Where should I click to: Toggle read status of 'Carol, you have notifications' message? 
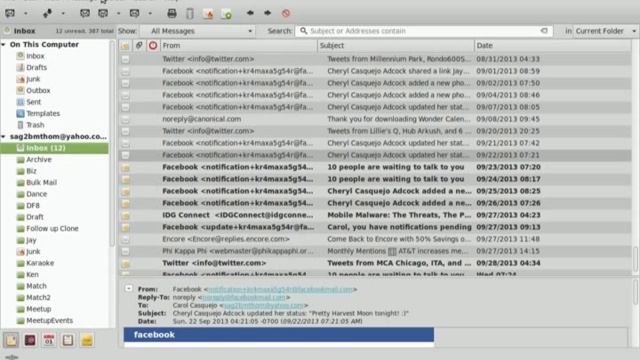pyautogui.click(x=125, y=227)
